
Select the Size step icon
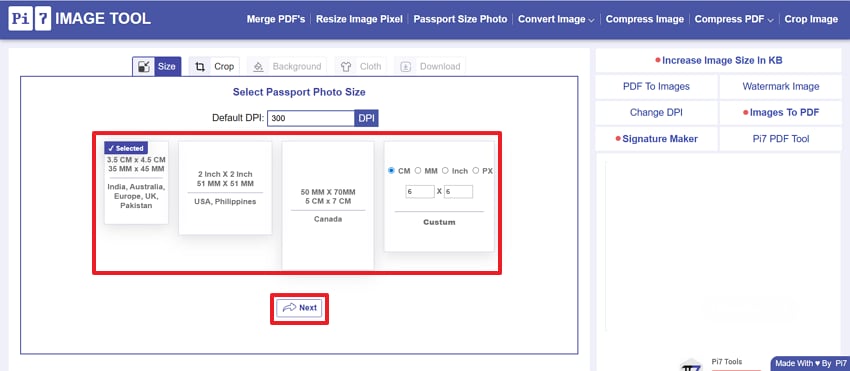point(144,67)
